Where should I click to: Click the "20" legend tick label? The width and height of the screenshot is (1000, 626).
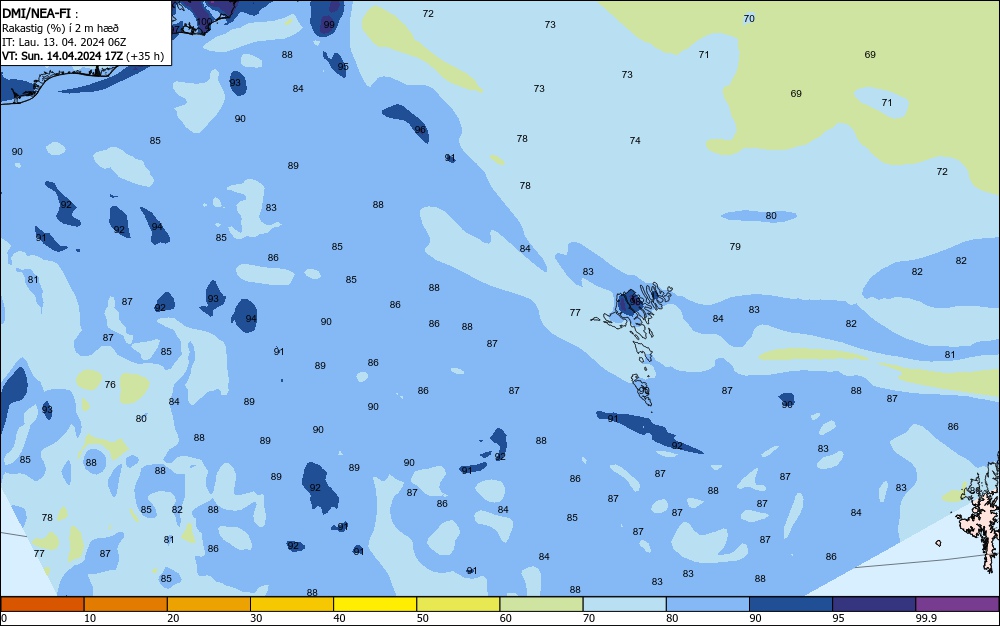pyautogui.click(x=173, y=618)
